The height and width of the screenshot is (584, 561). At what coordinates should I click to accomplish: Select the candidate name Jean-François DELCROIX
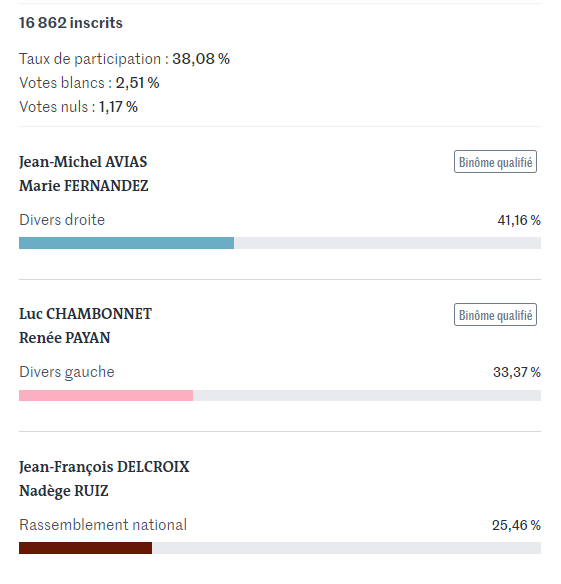104,467
